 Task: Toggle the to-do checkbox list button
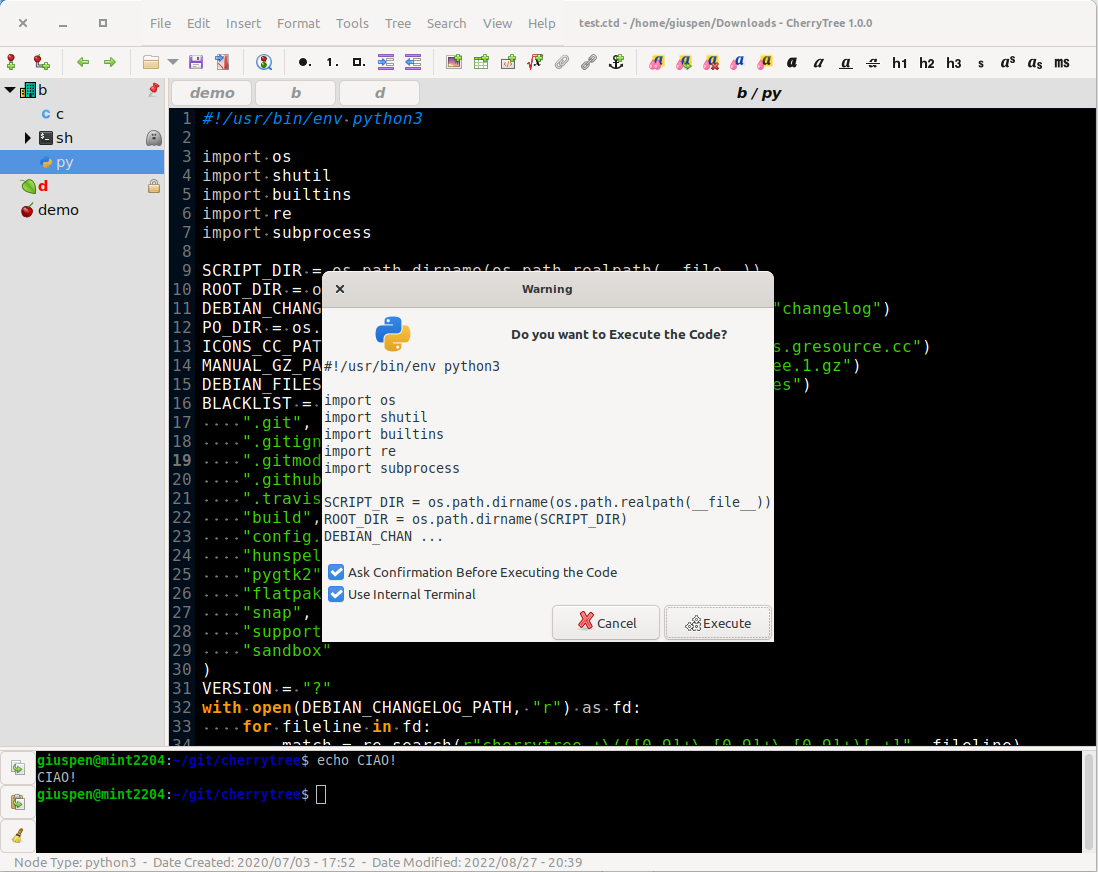click(x=358, y=62)
